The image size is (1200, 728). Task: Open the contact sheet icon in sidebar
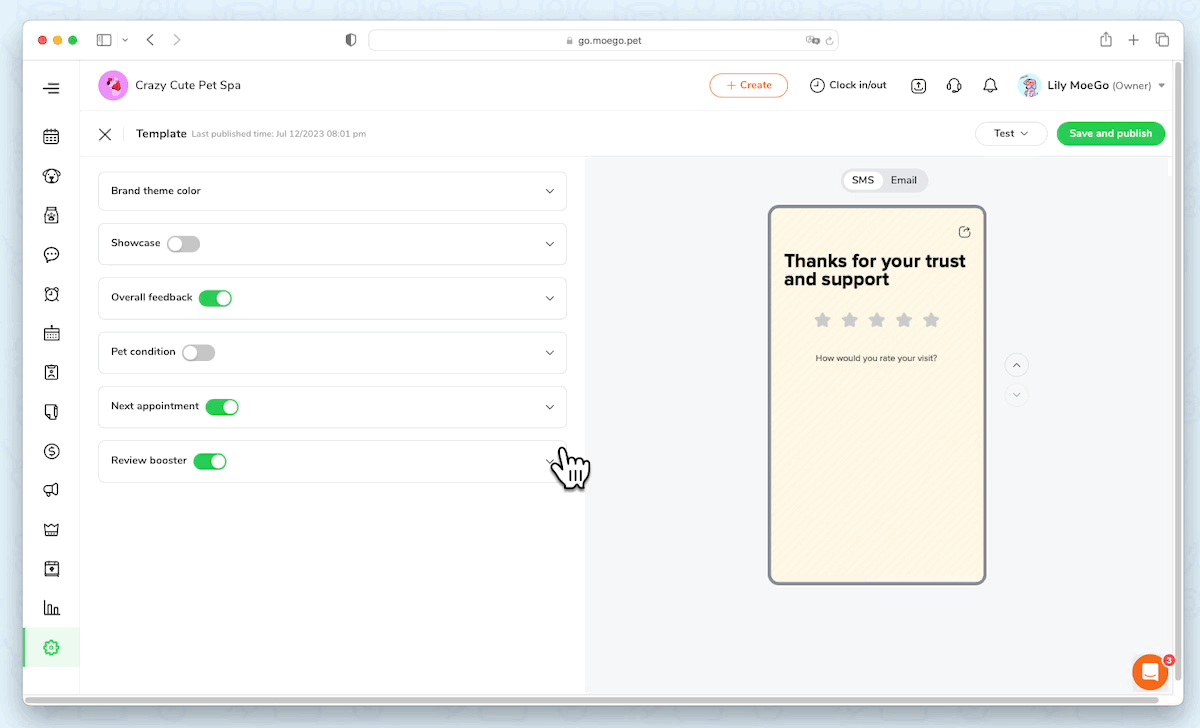tap(51, 372)
